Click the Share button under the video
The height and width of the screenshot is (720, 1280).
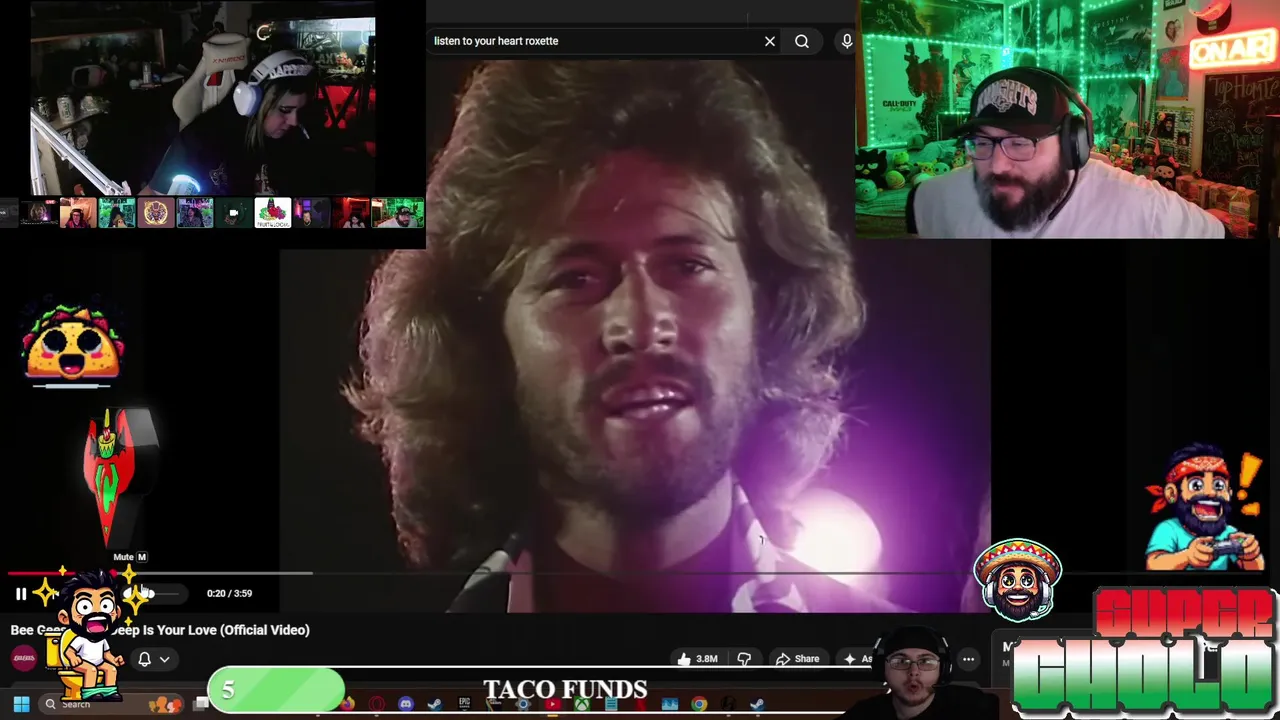click(x=797, y=659)
